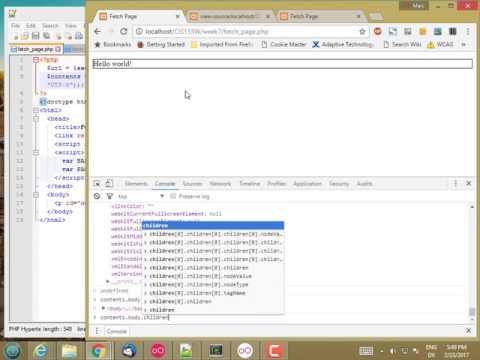The height and width of the screenshot is (360, 480).
Task: Open the Cookie Master bookmark
Action: point(284,44)
